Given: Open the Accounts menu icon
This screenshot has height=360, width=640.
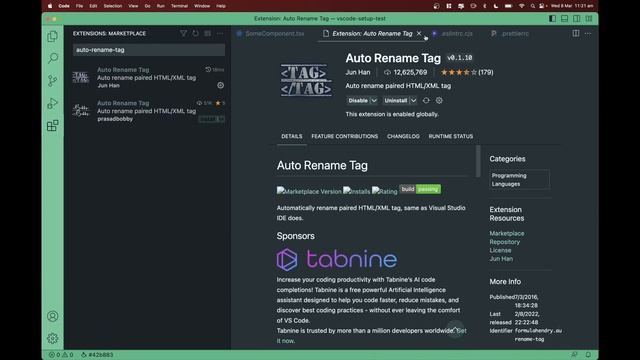Looking at the screenshot, I should pos(52,316).
